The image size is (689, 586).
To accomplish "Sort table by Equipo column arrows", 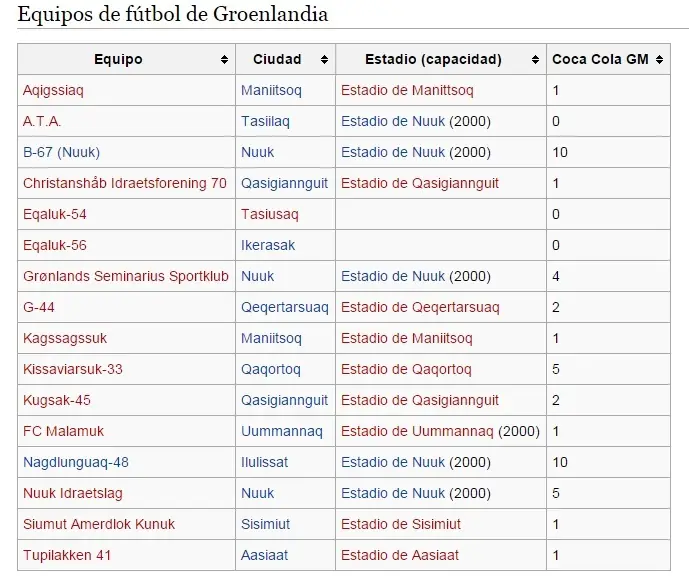I will click(x=224, y=60).
